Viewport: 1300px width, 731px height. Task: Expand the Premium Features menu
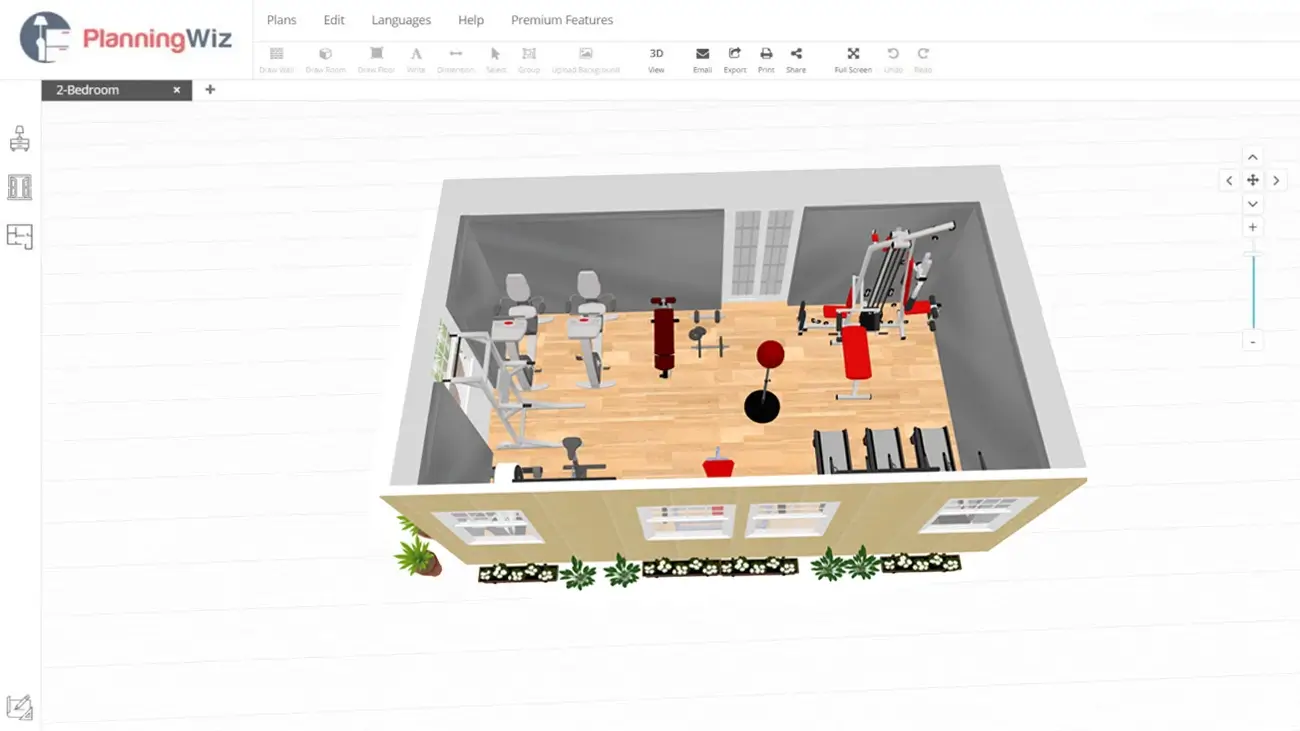click(x=562, y=19)
